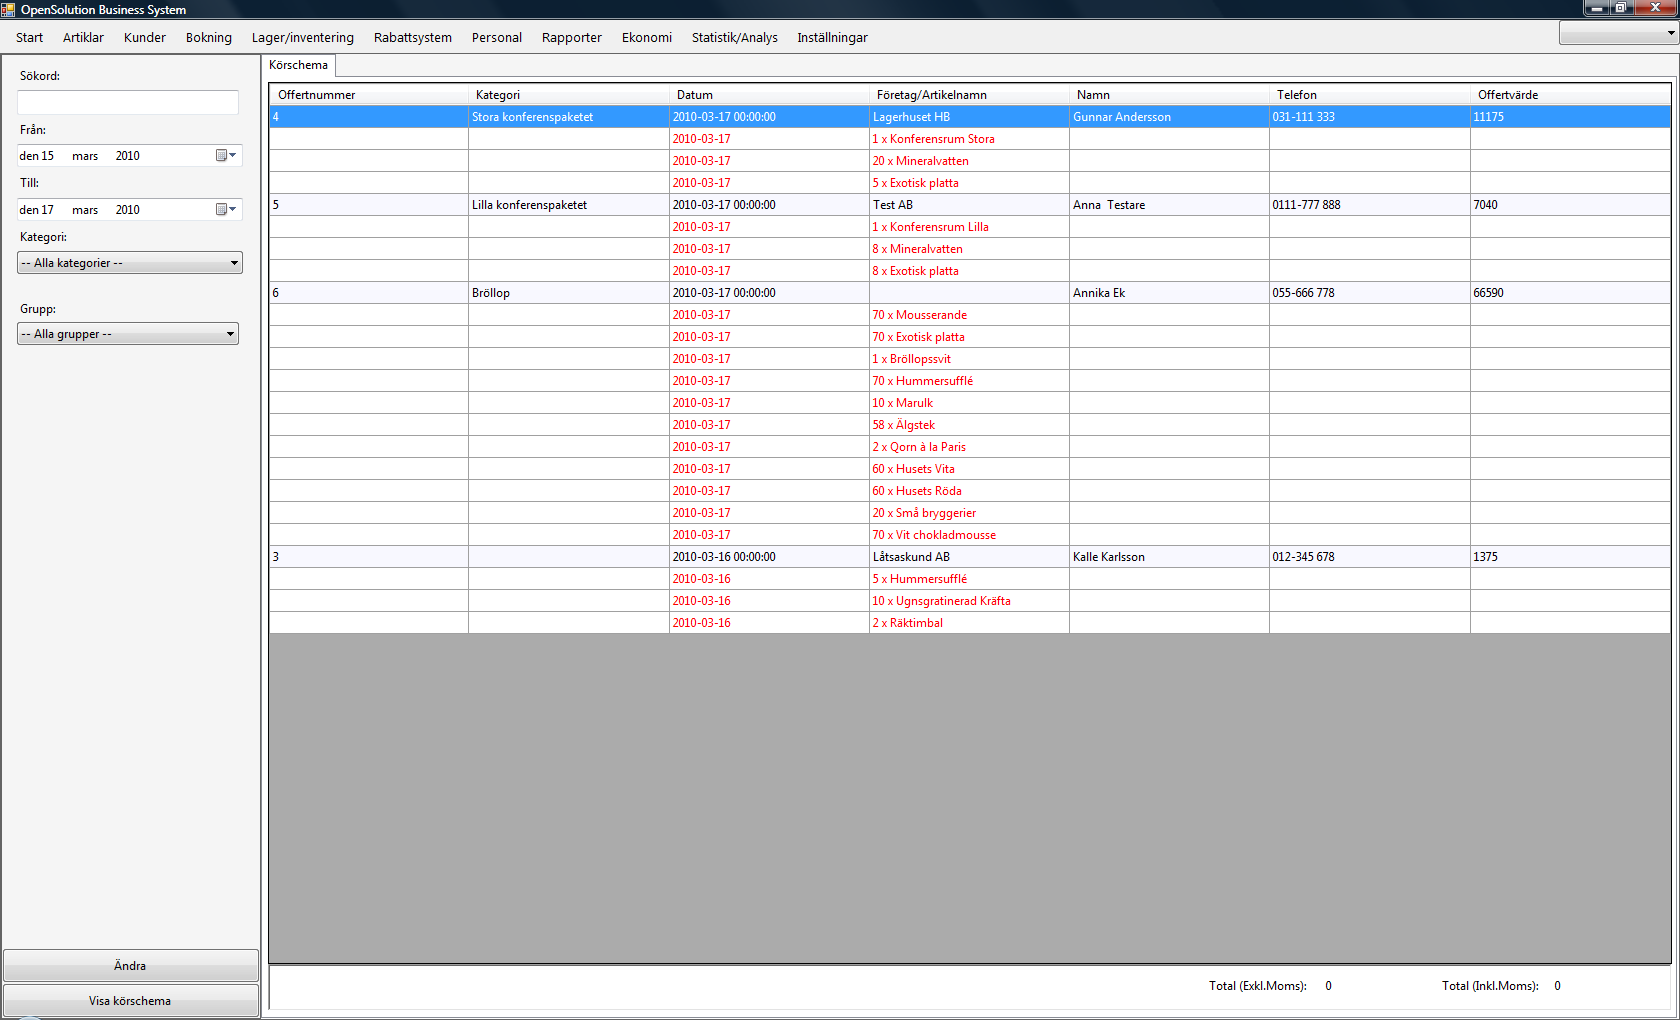This screenshot has width=1680, height=1020.
Task: Open the Rapporter menu
Action: click(572, 37)
